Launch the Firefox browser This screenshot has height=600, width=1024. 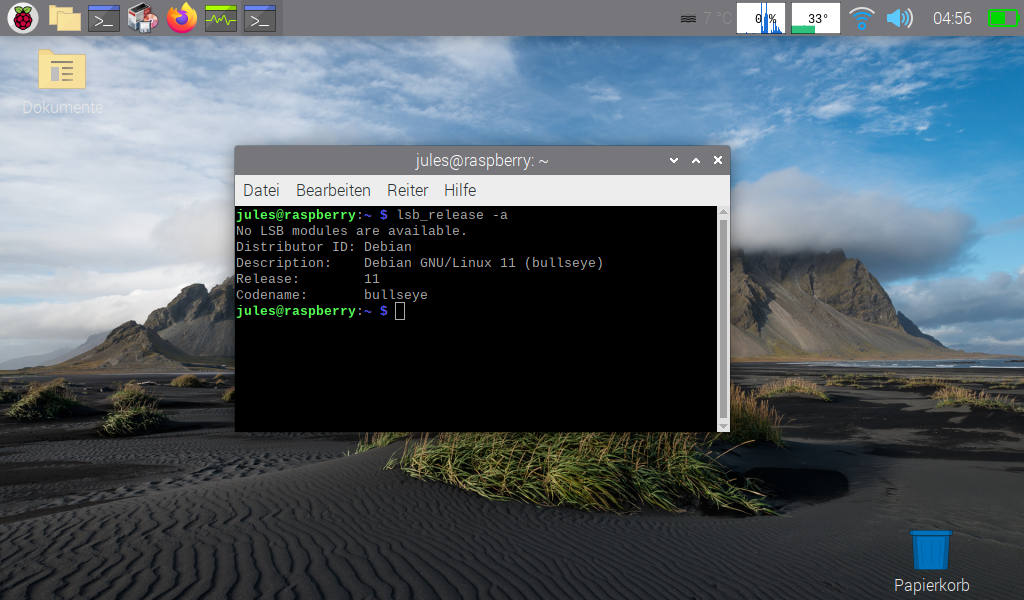click(182, 18)
